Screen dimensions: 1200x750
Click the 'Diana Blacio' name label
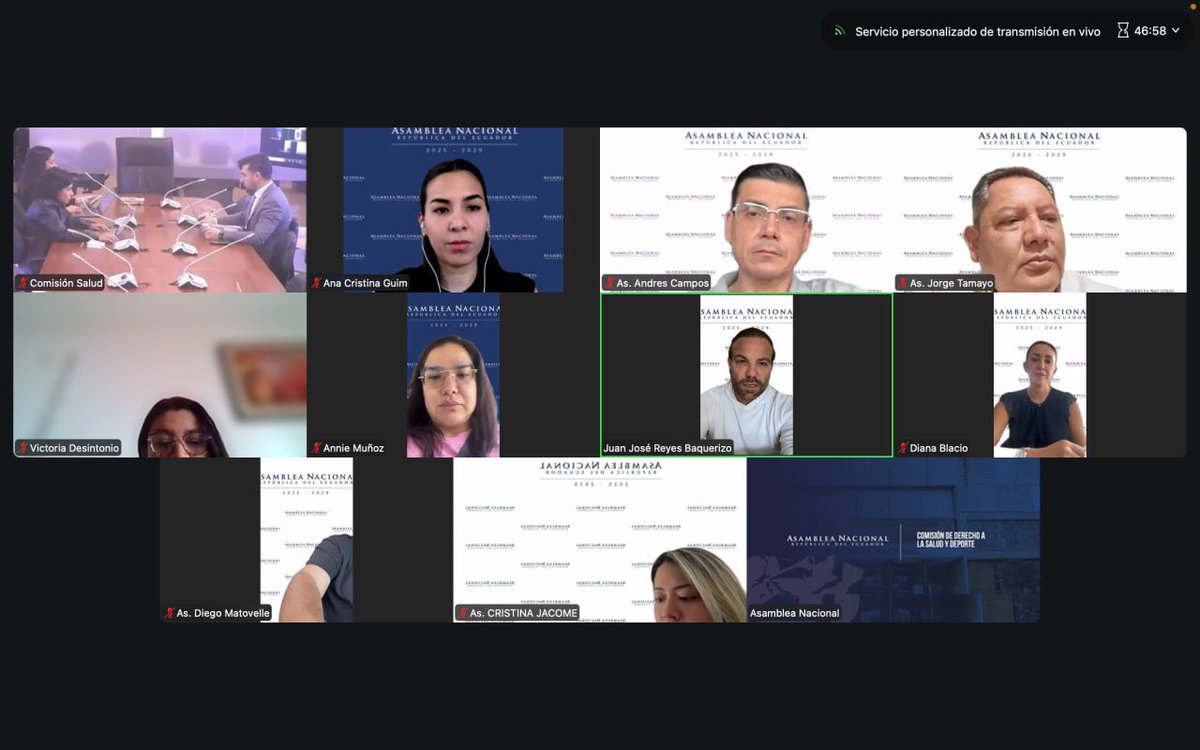939,448
